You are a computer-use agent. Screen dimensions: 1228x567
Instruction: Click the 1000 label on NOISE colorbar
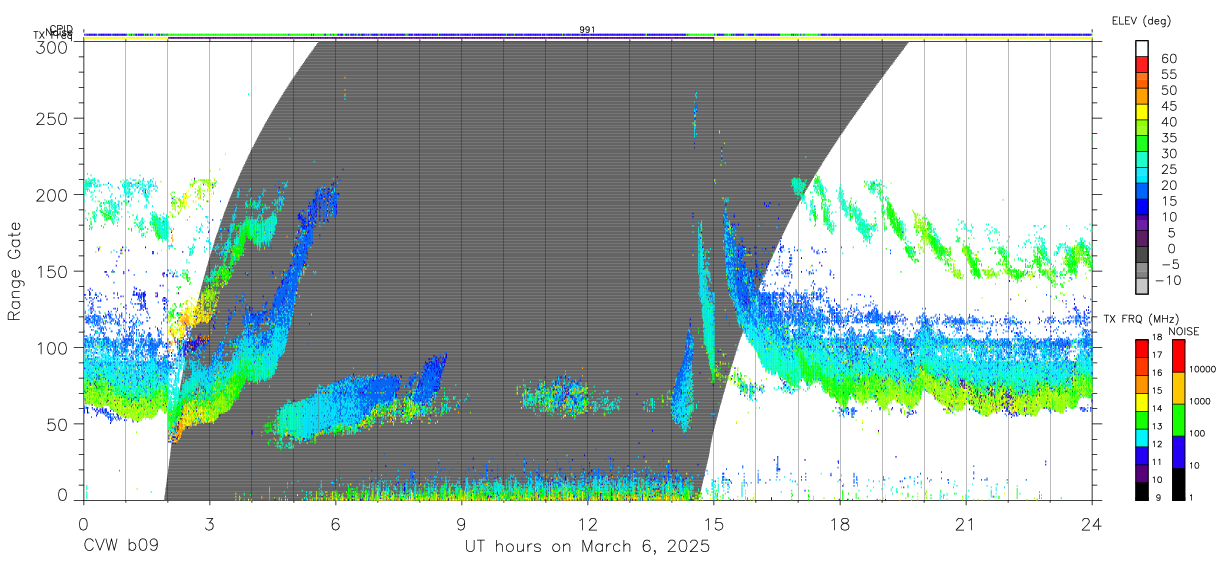point(1200,402)
